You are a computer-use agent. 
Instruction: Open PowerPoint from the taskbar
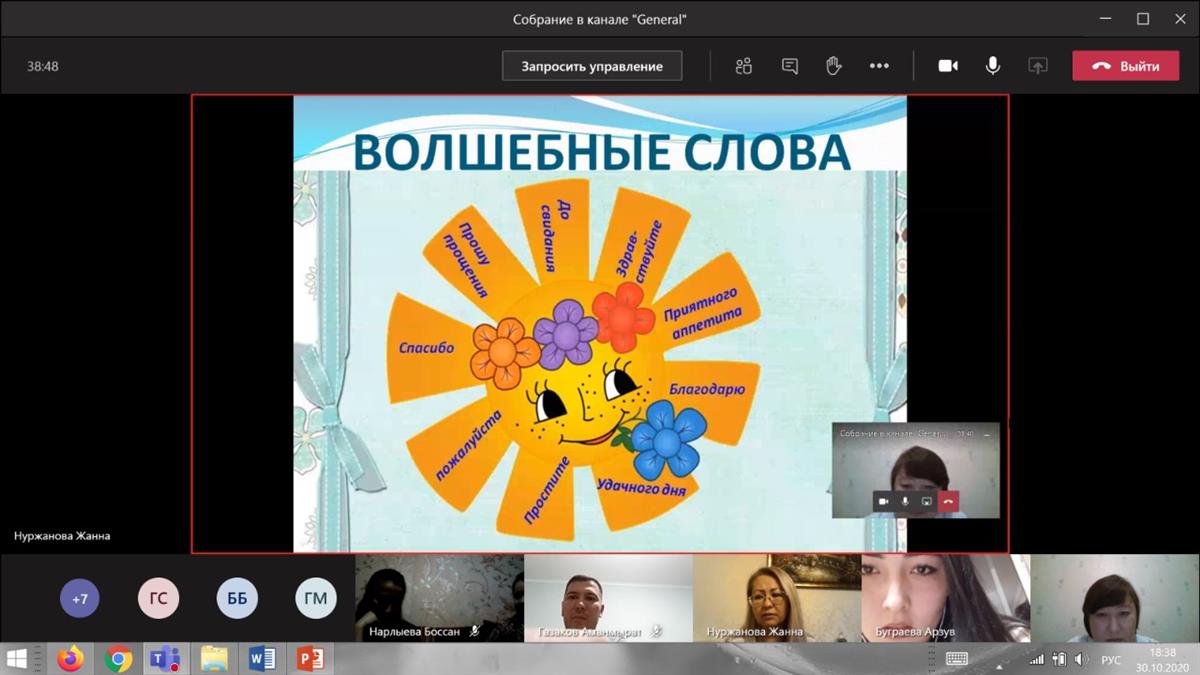point(310,659)
